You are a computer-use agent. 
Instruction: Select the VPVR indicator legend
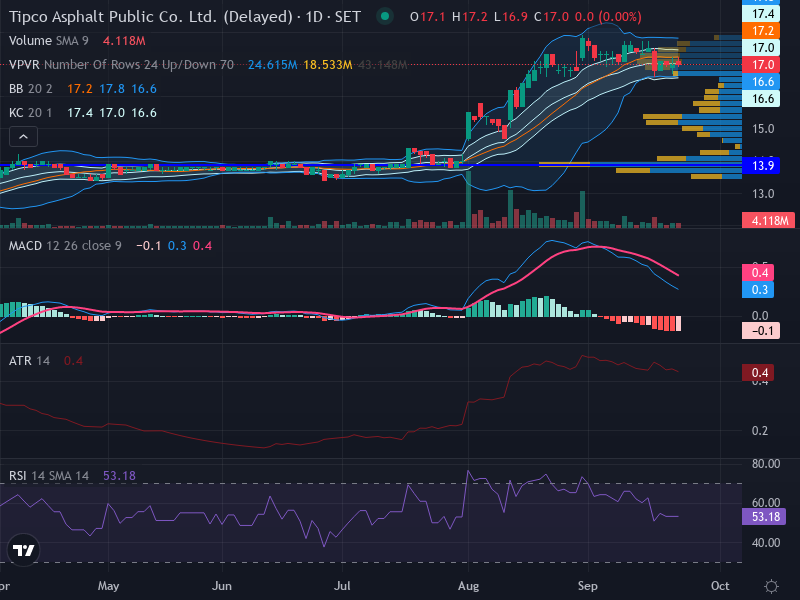121,65
